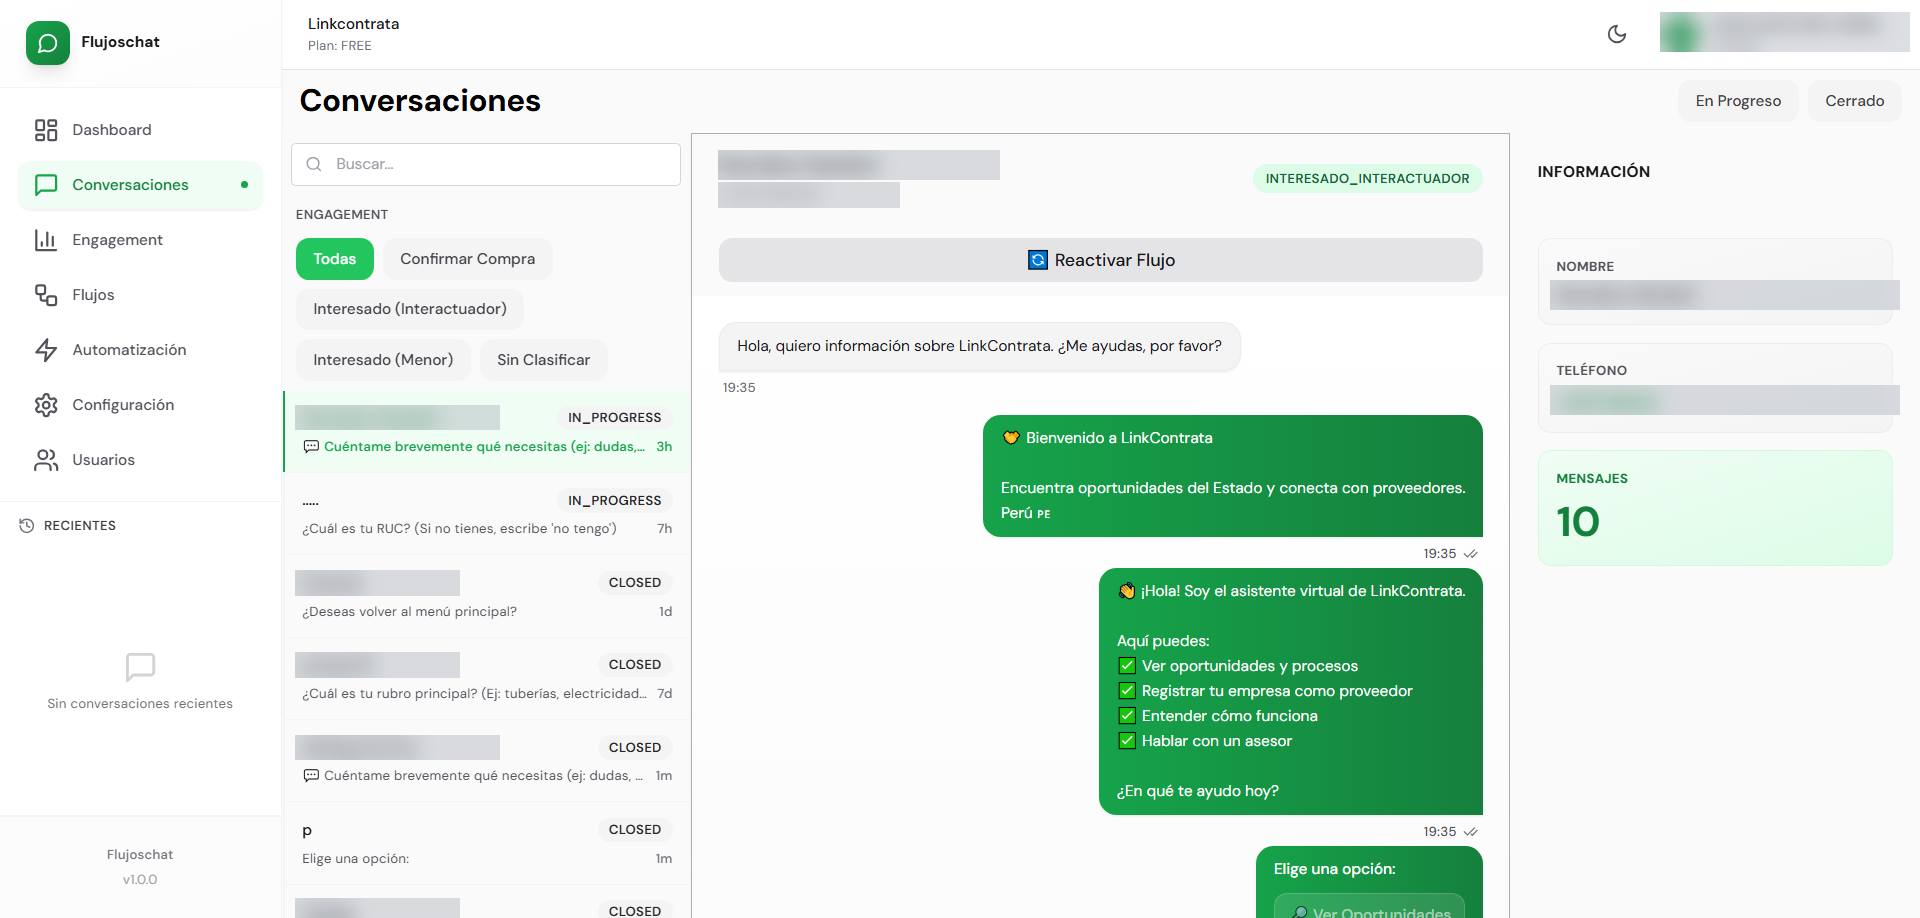Open closed conversation ¿Deseas volver al menú principal?
The width and height of the screenshot is (1920, 918).
tap(487, 597)
